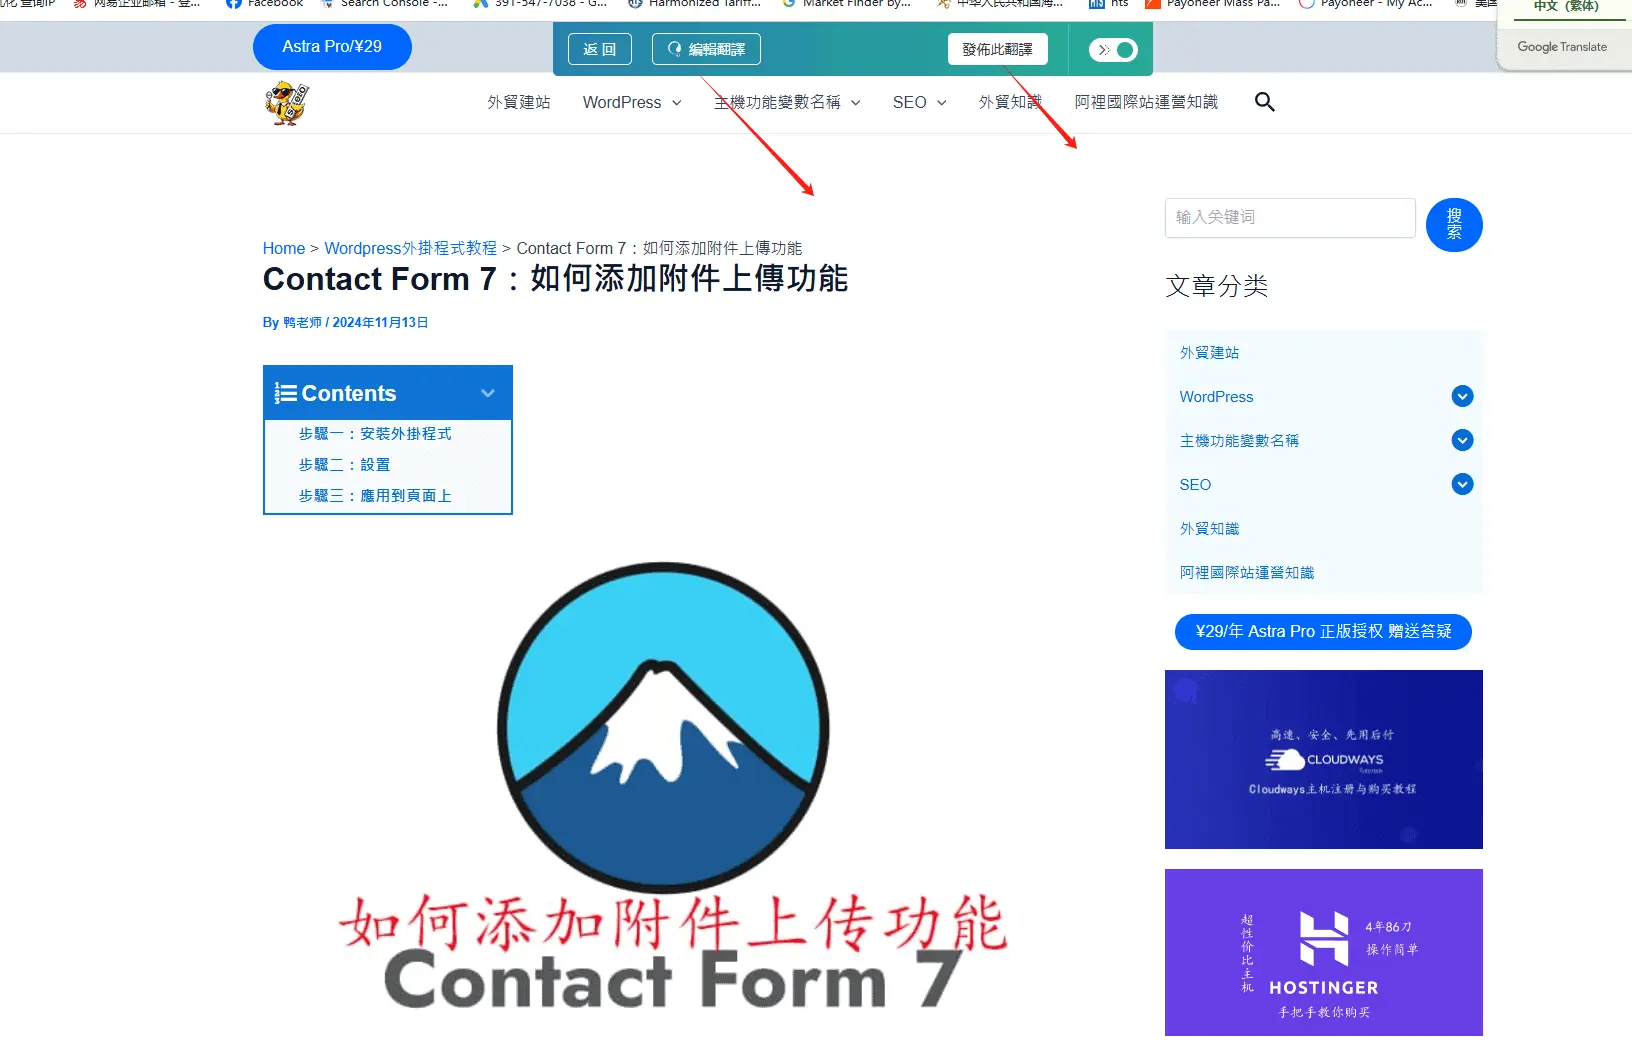Open the Market Finder bookmark
This screenshot has height=1051, width=1632.
(x=847, y=4)
